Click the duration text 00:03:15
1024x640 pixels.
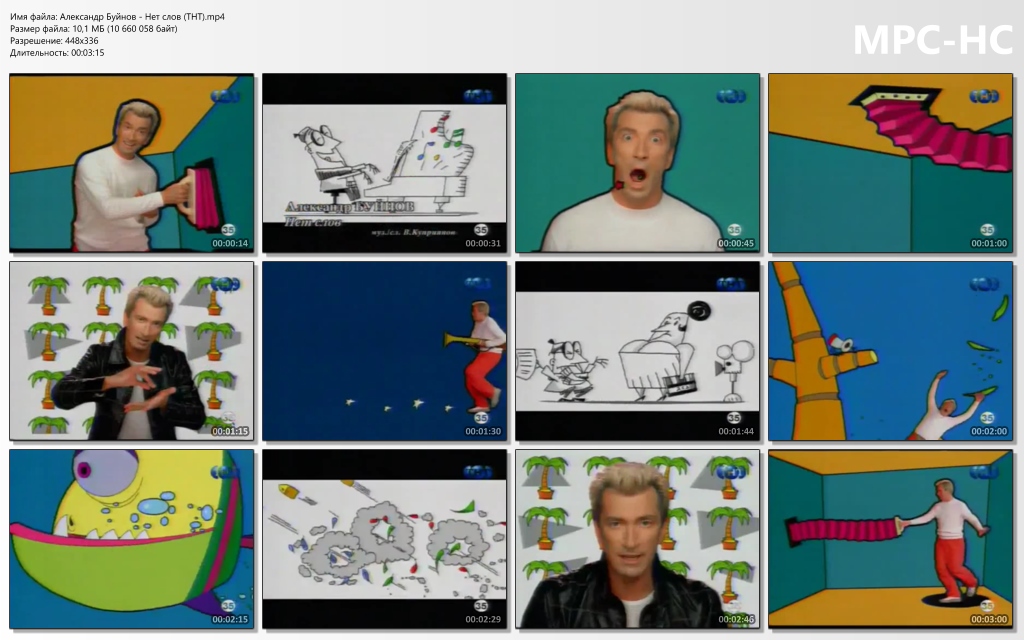[x=88, y=53]
